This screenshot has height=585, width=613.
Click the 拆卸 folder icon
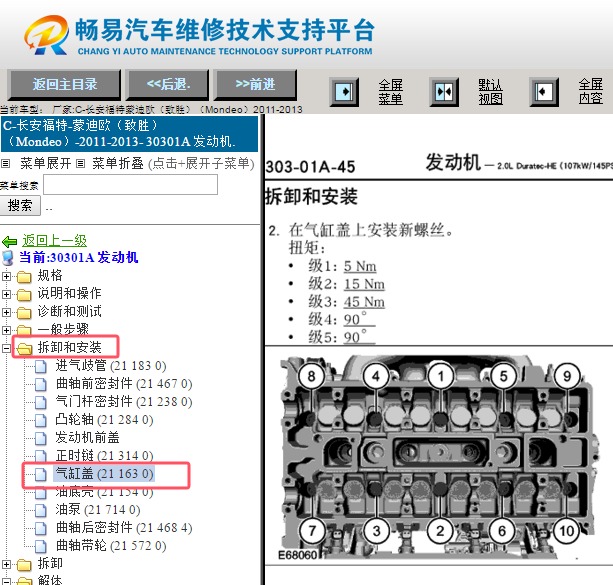pyautogui.click(x=24, y=565)
